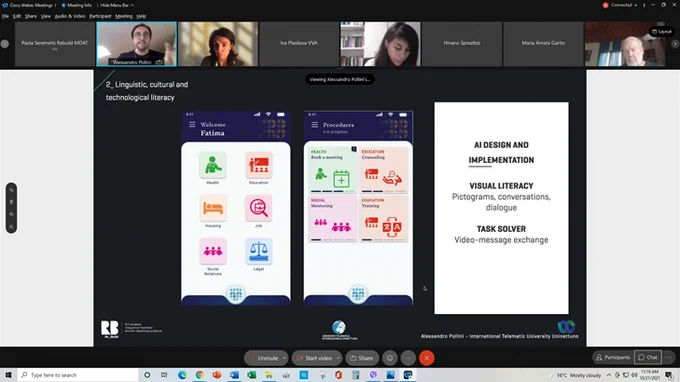The image size is (680, 382).
Task: Open the View menu
Action: [x=46, y=16]
